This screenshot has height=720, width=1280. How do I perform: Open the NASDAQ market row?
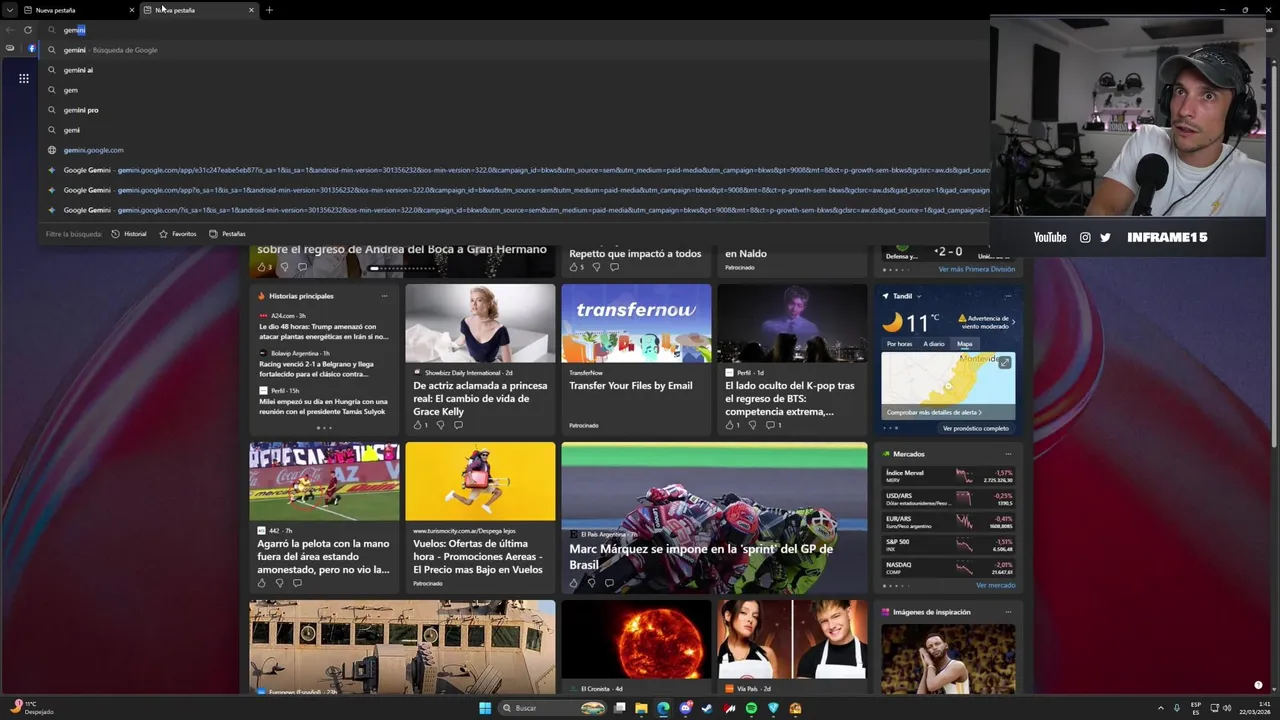[949, 568]
